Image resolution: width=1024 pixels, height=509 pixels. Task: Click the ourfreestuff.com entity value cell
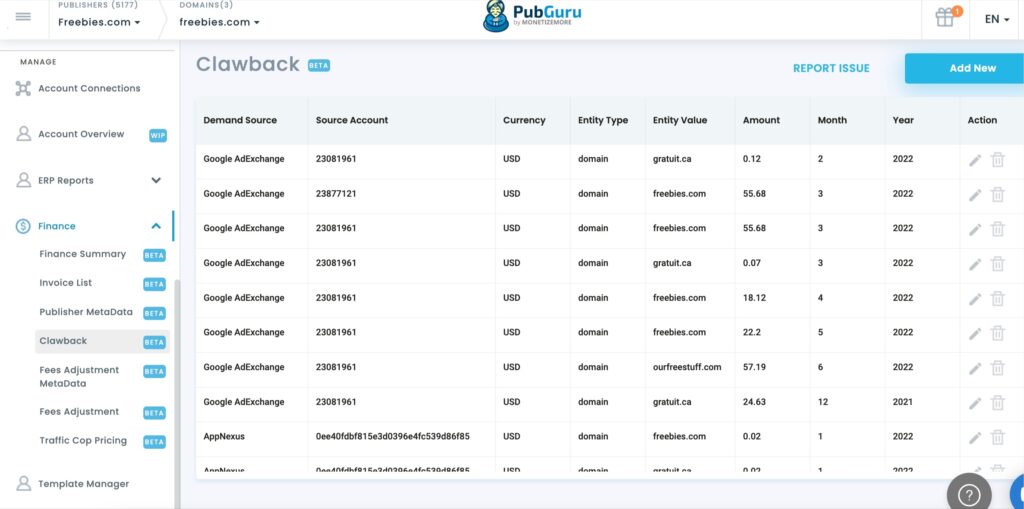click(687, 367)
